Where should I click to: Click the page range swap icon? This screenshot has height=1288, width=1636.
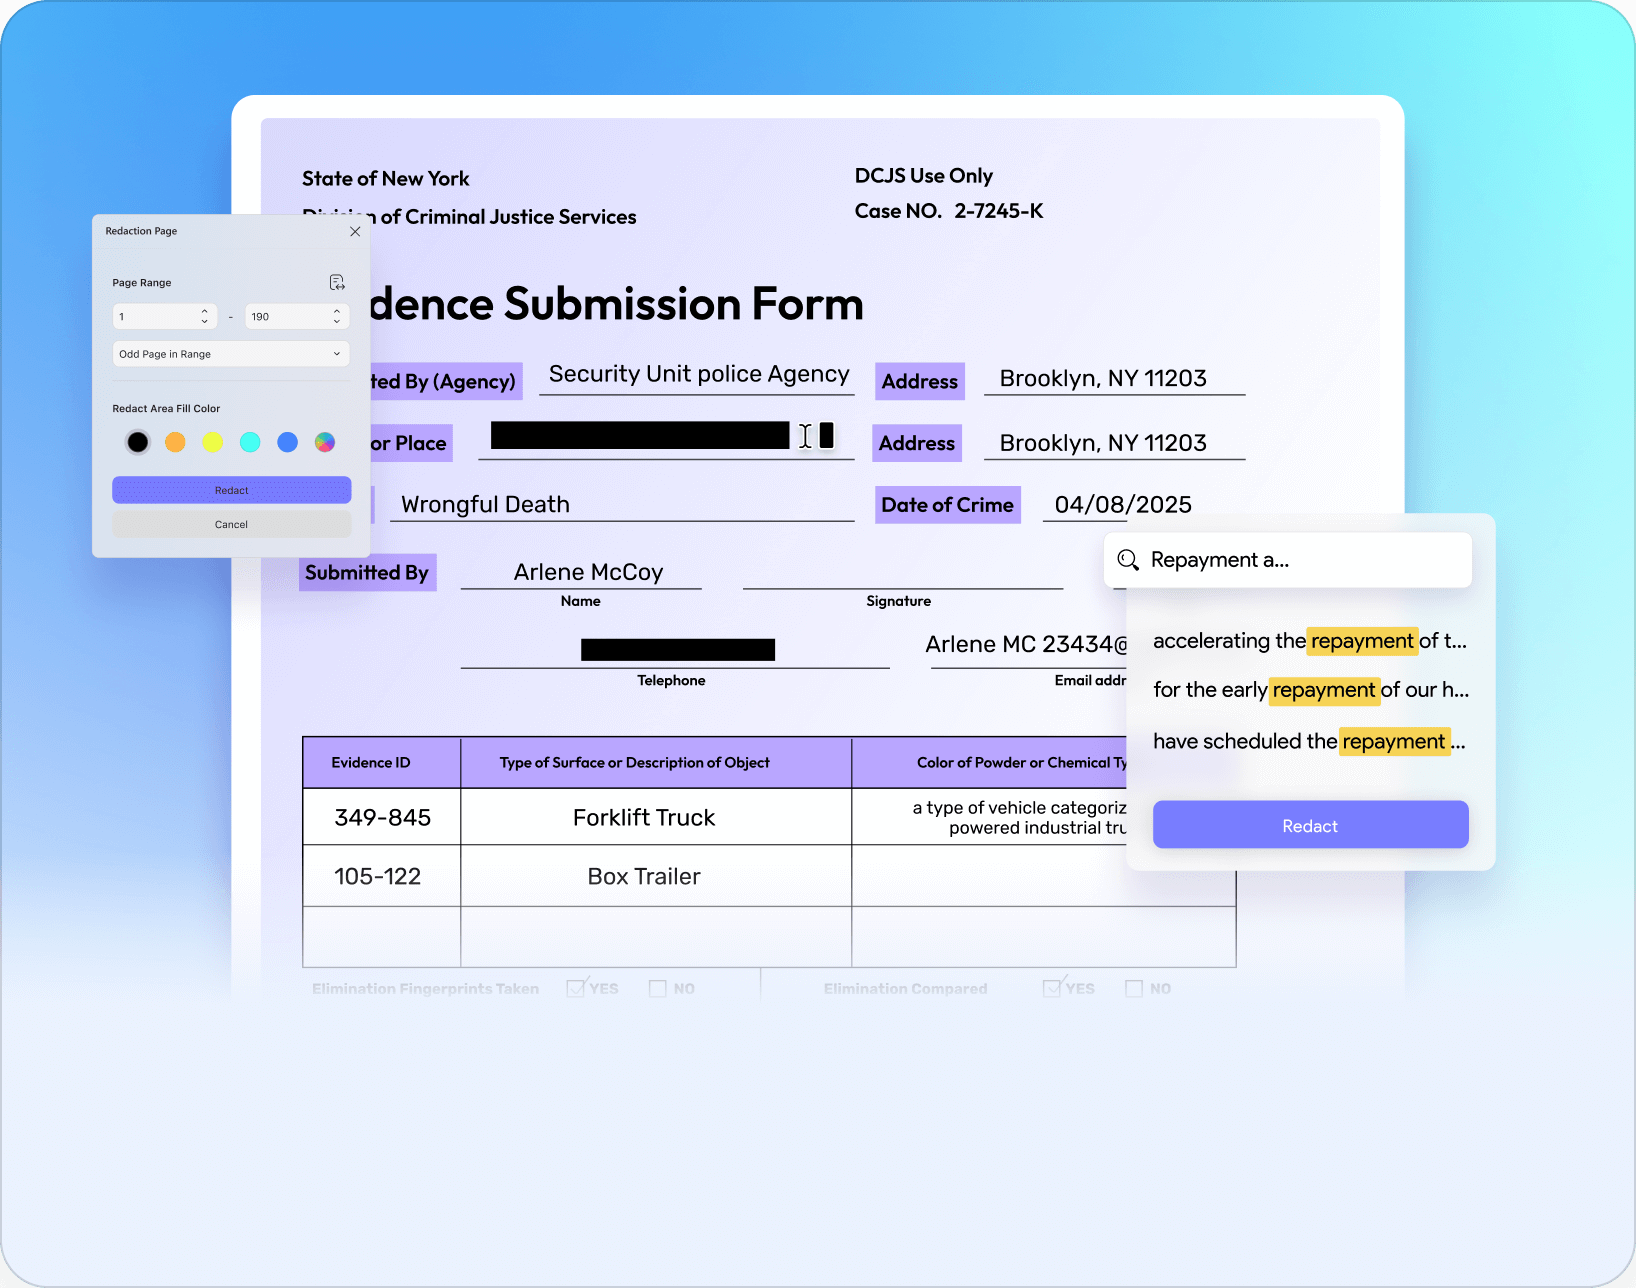click(x=337, y=282)
